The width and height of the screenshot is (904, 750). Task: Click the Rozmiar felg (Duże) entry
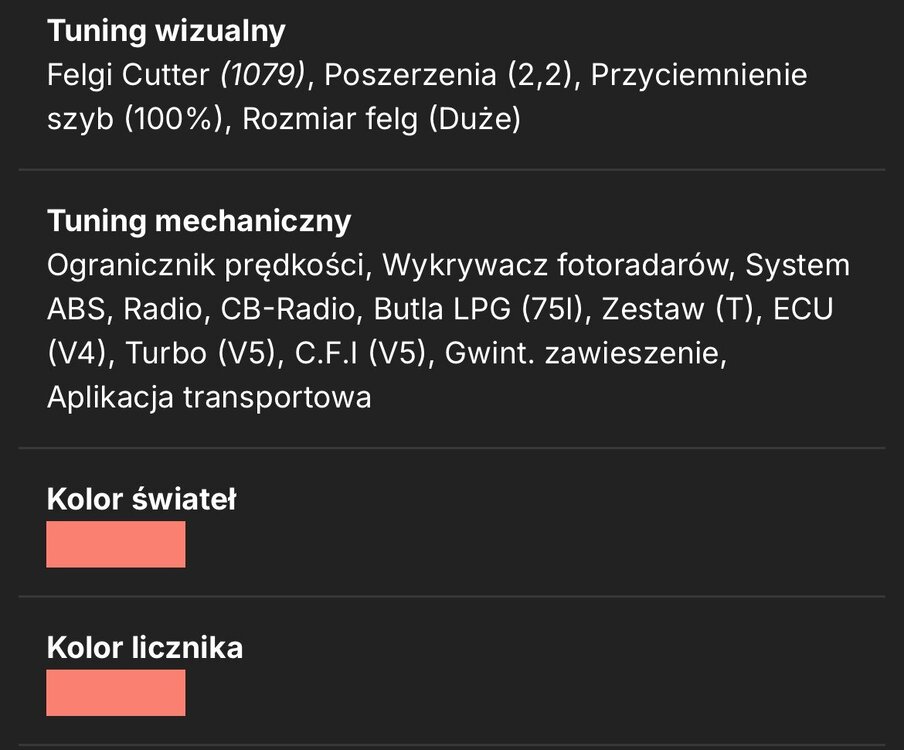click(381, 119)
